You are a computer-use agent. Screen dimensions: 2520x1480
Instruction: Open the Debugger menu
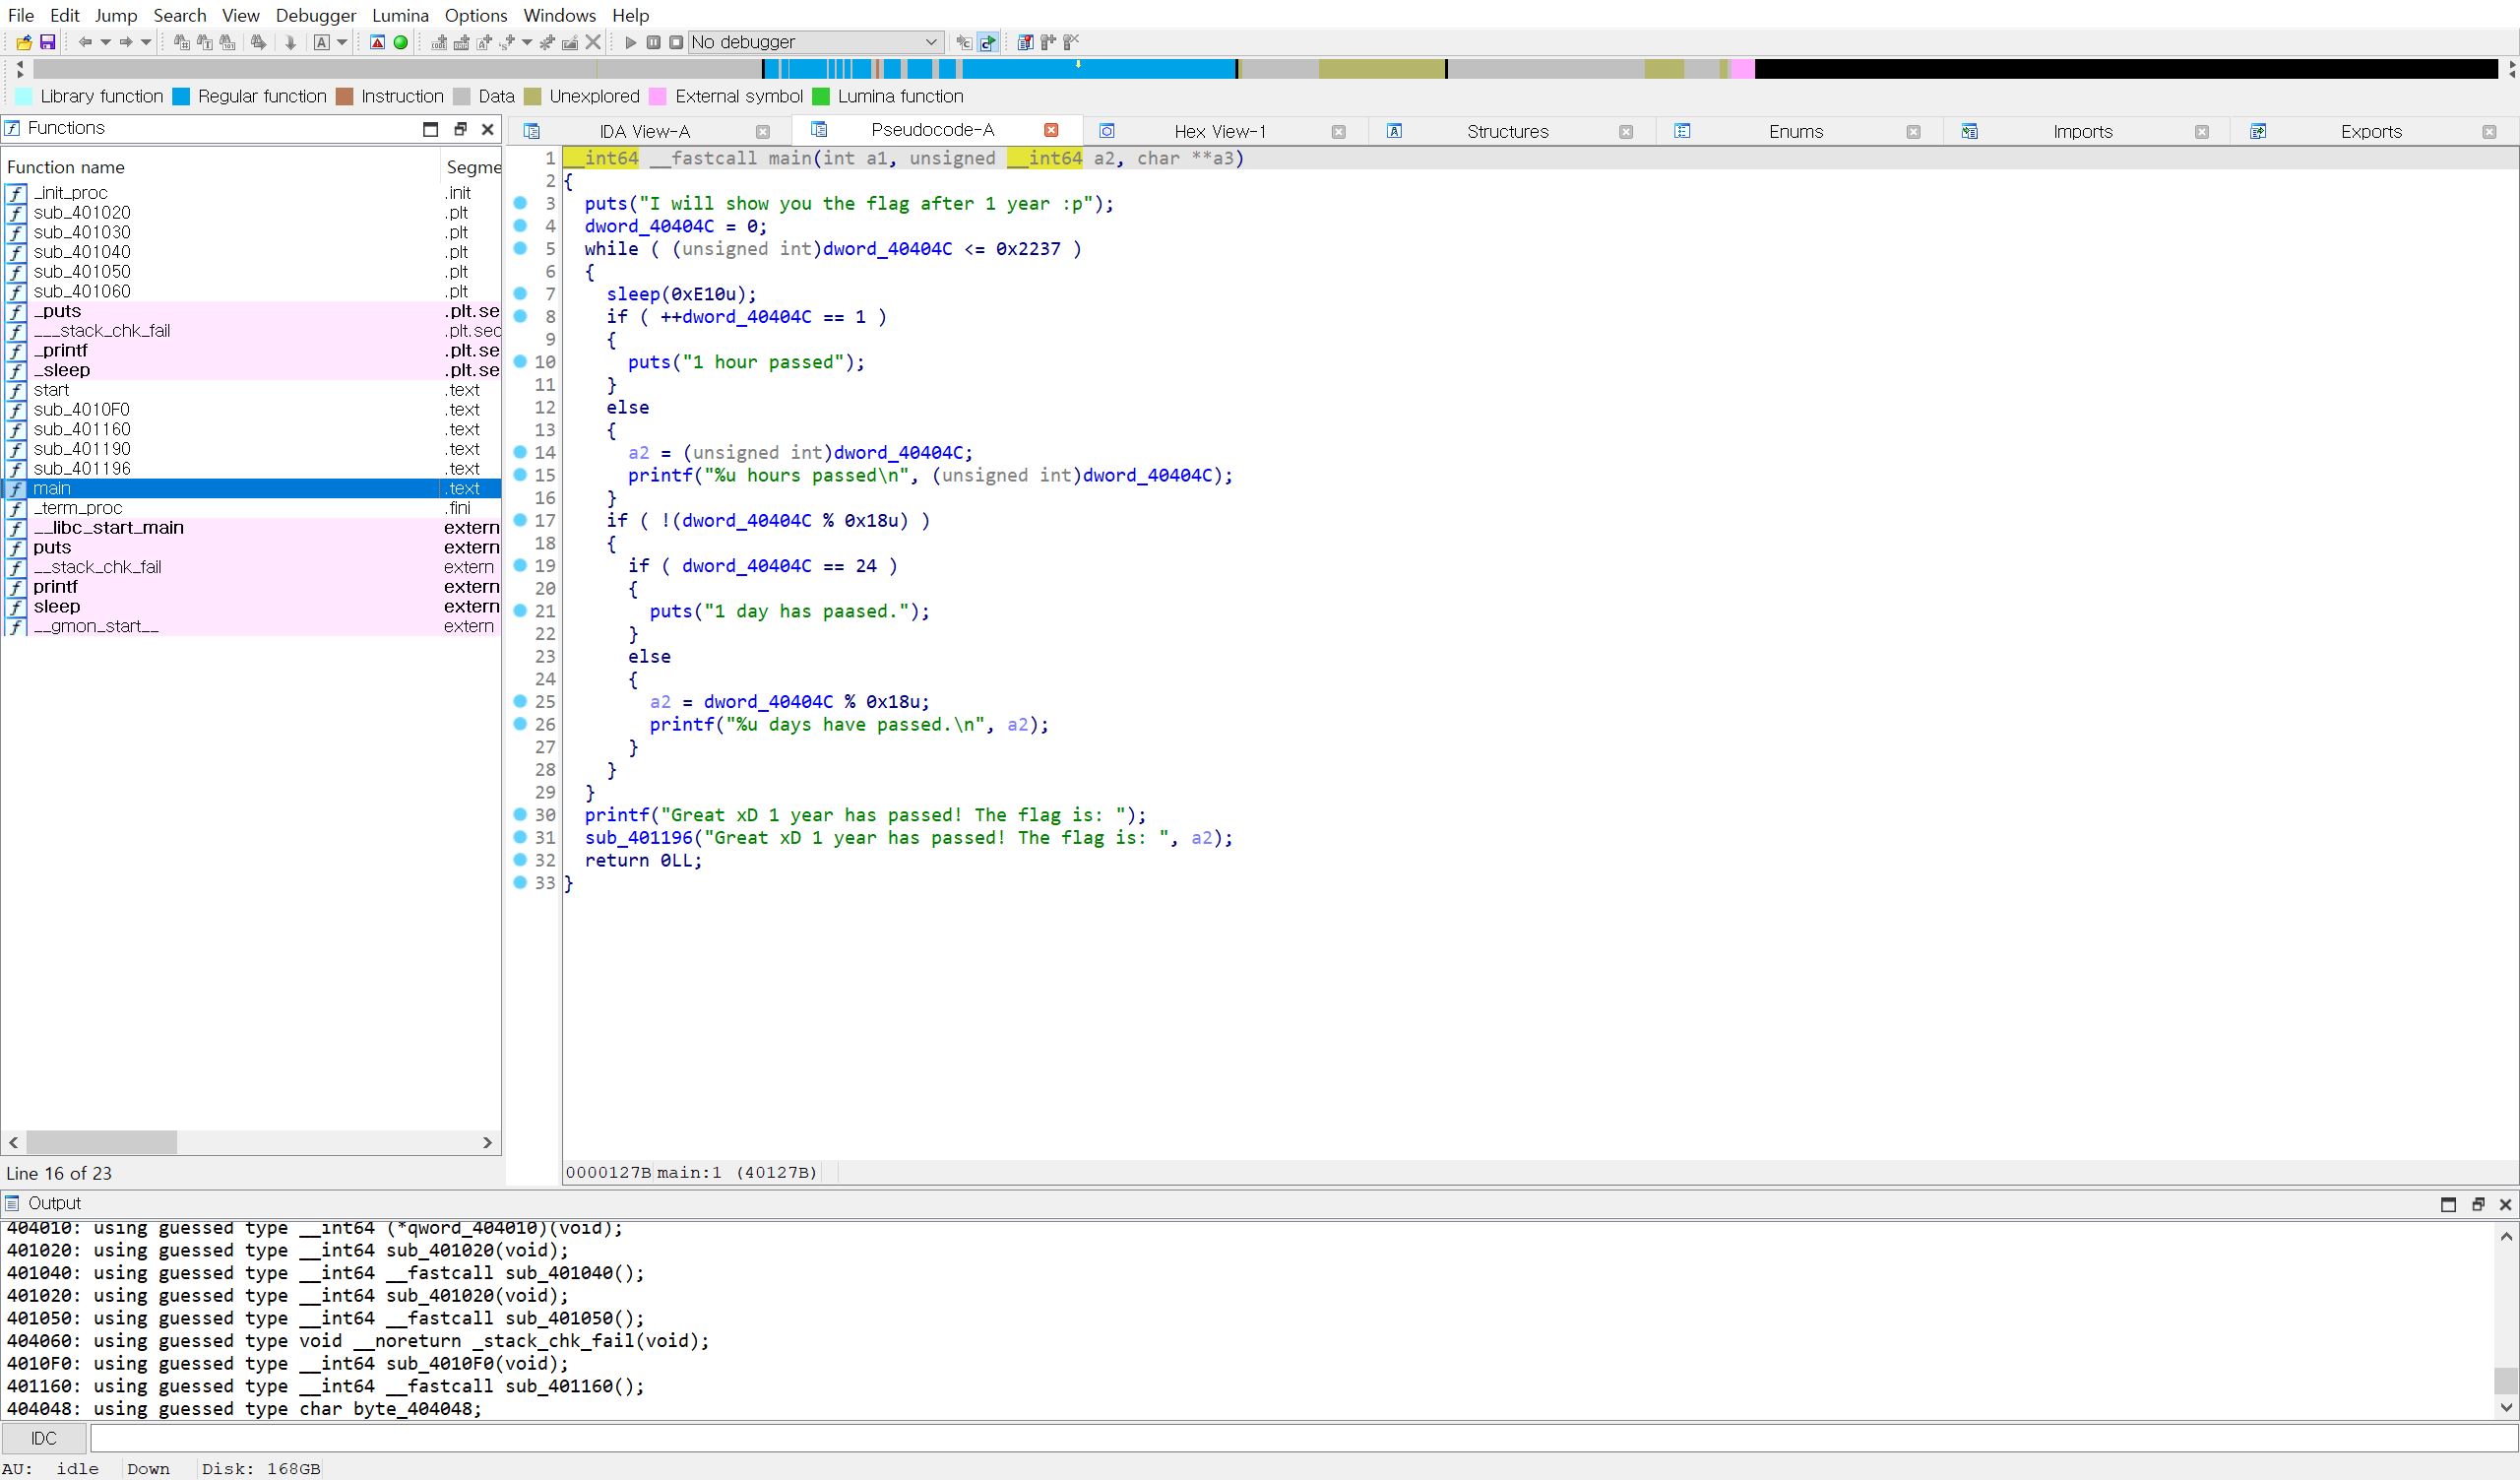coord(315,15)
